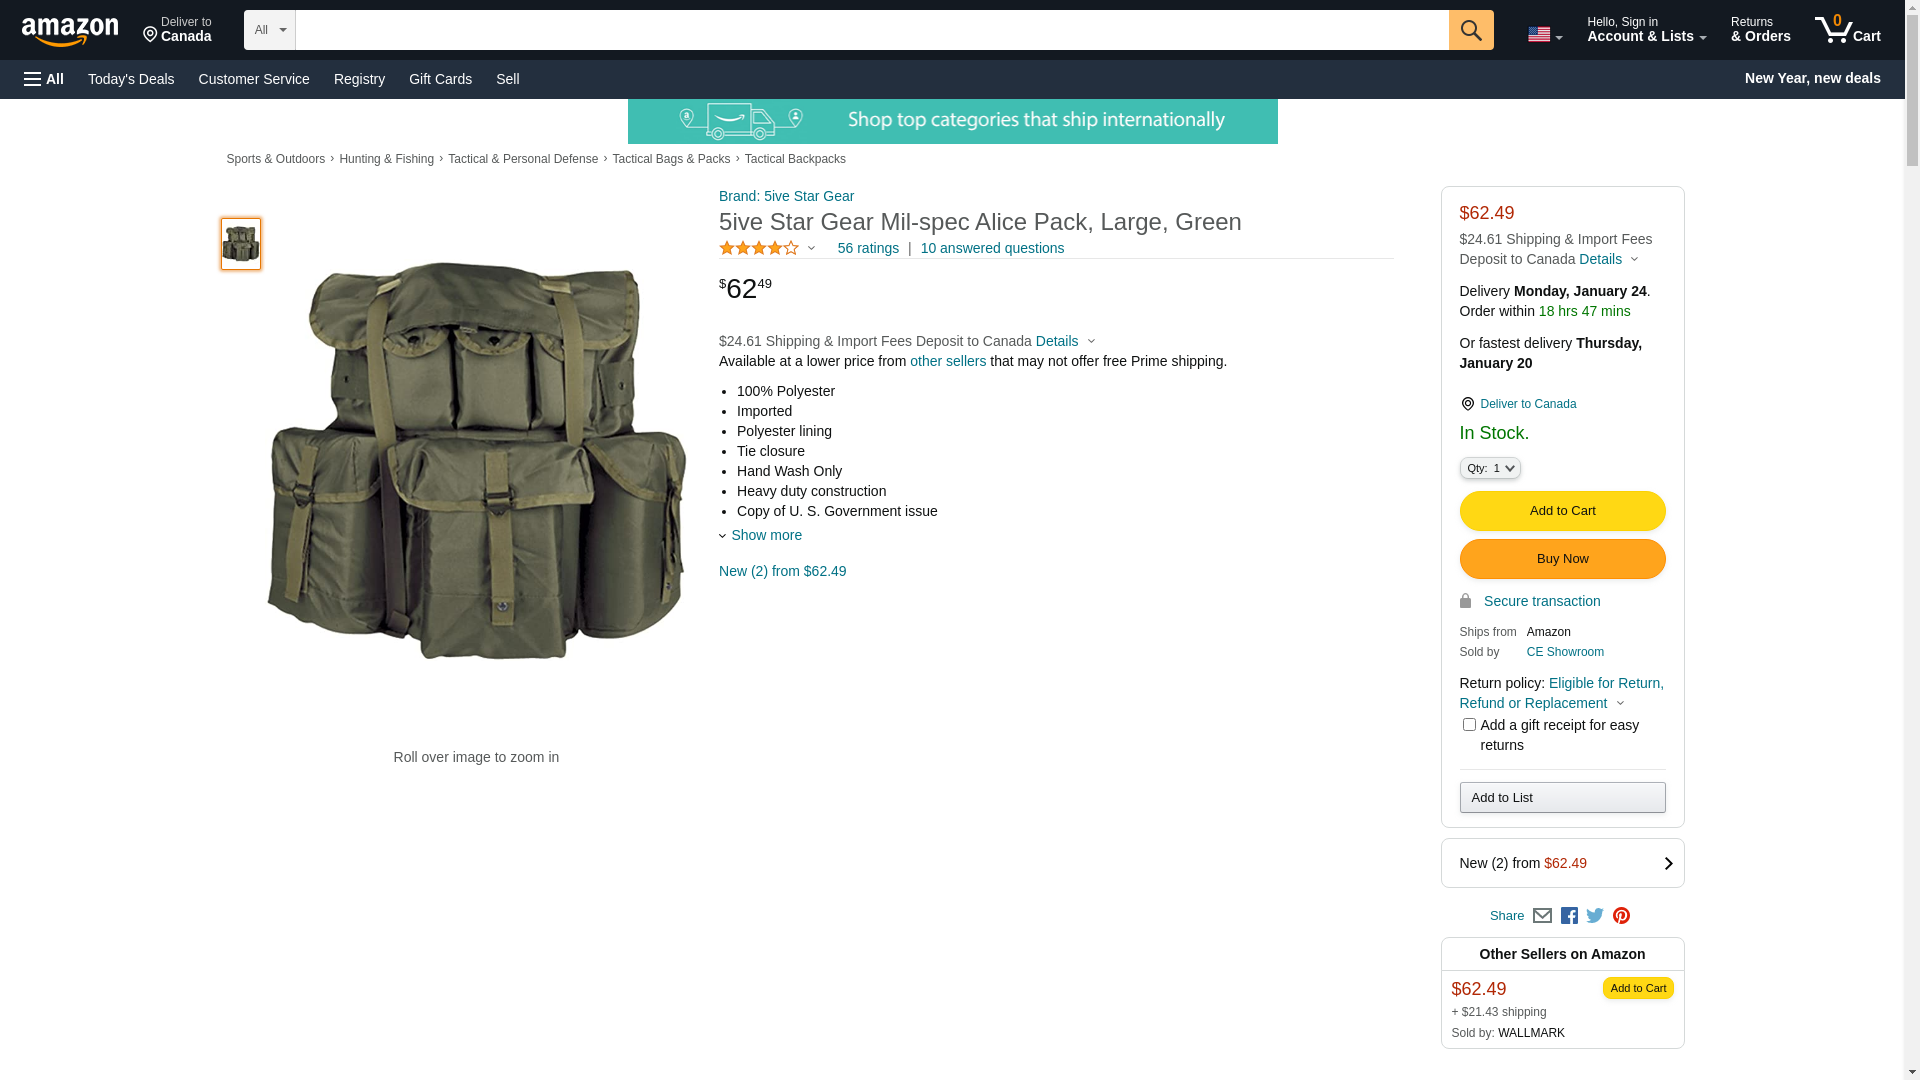Click the search magnifier Go button

coord(1471,30)
